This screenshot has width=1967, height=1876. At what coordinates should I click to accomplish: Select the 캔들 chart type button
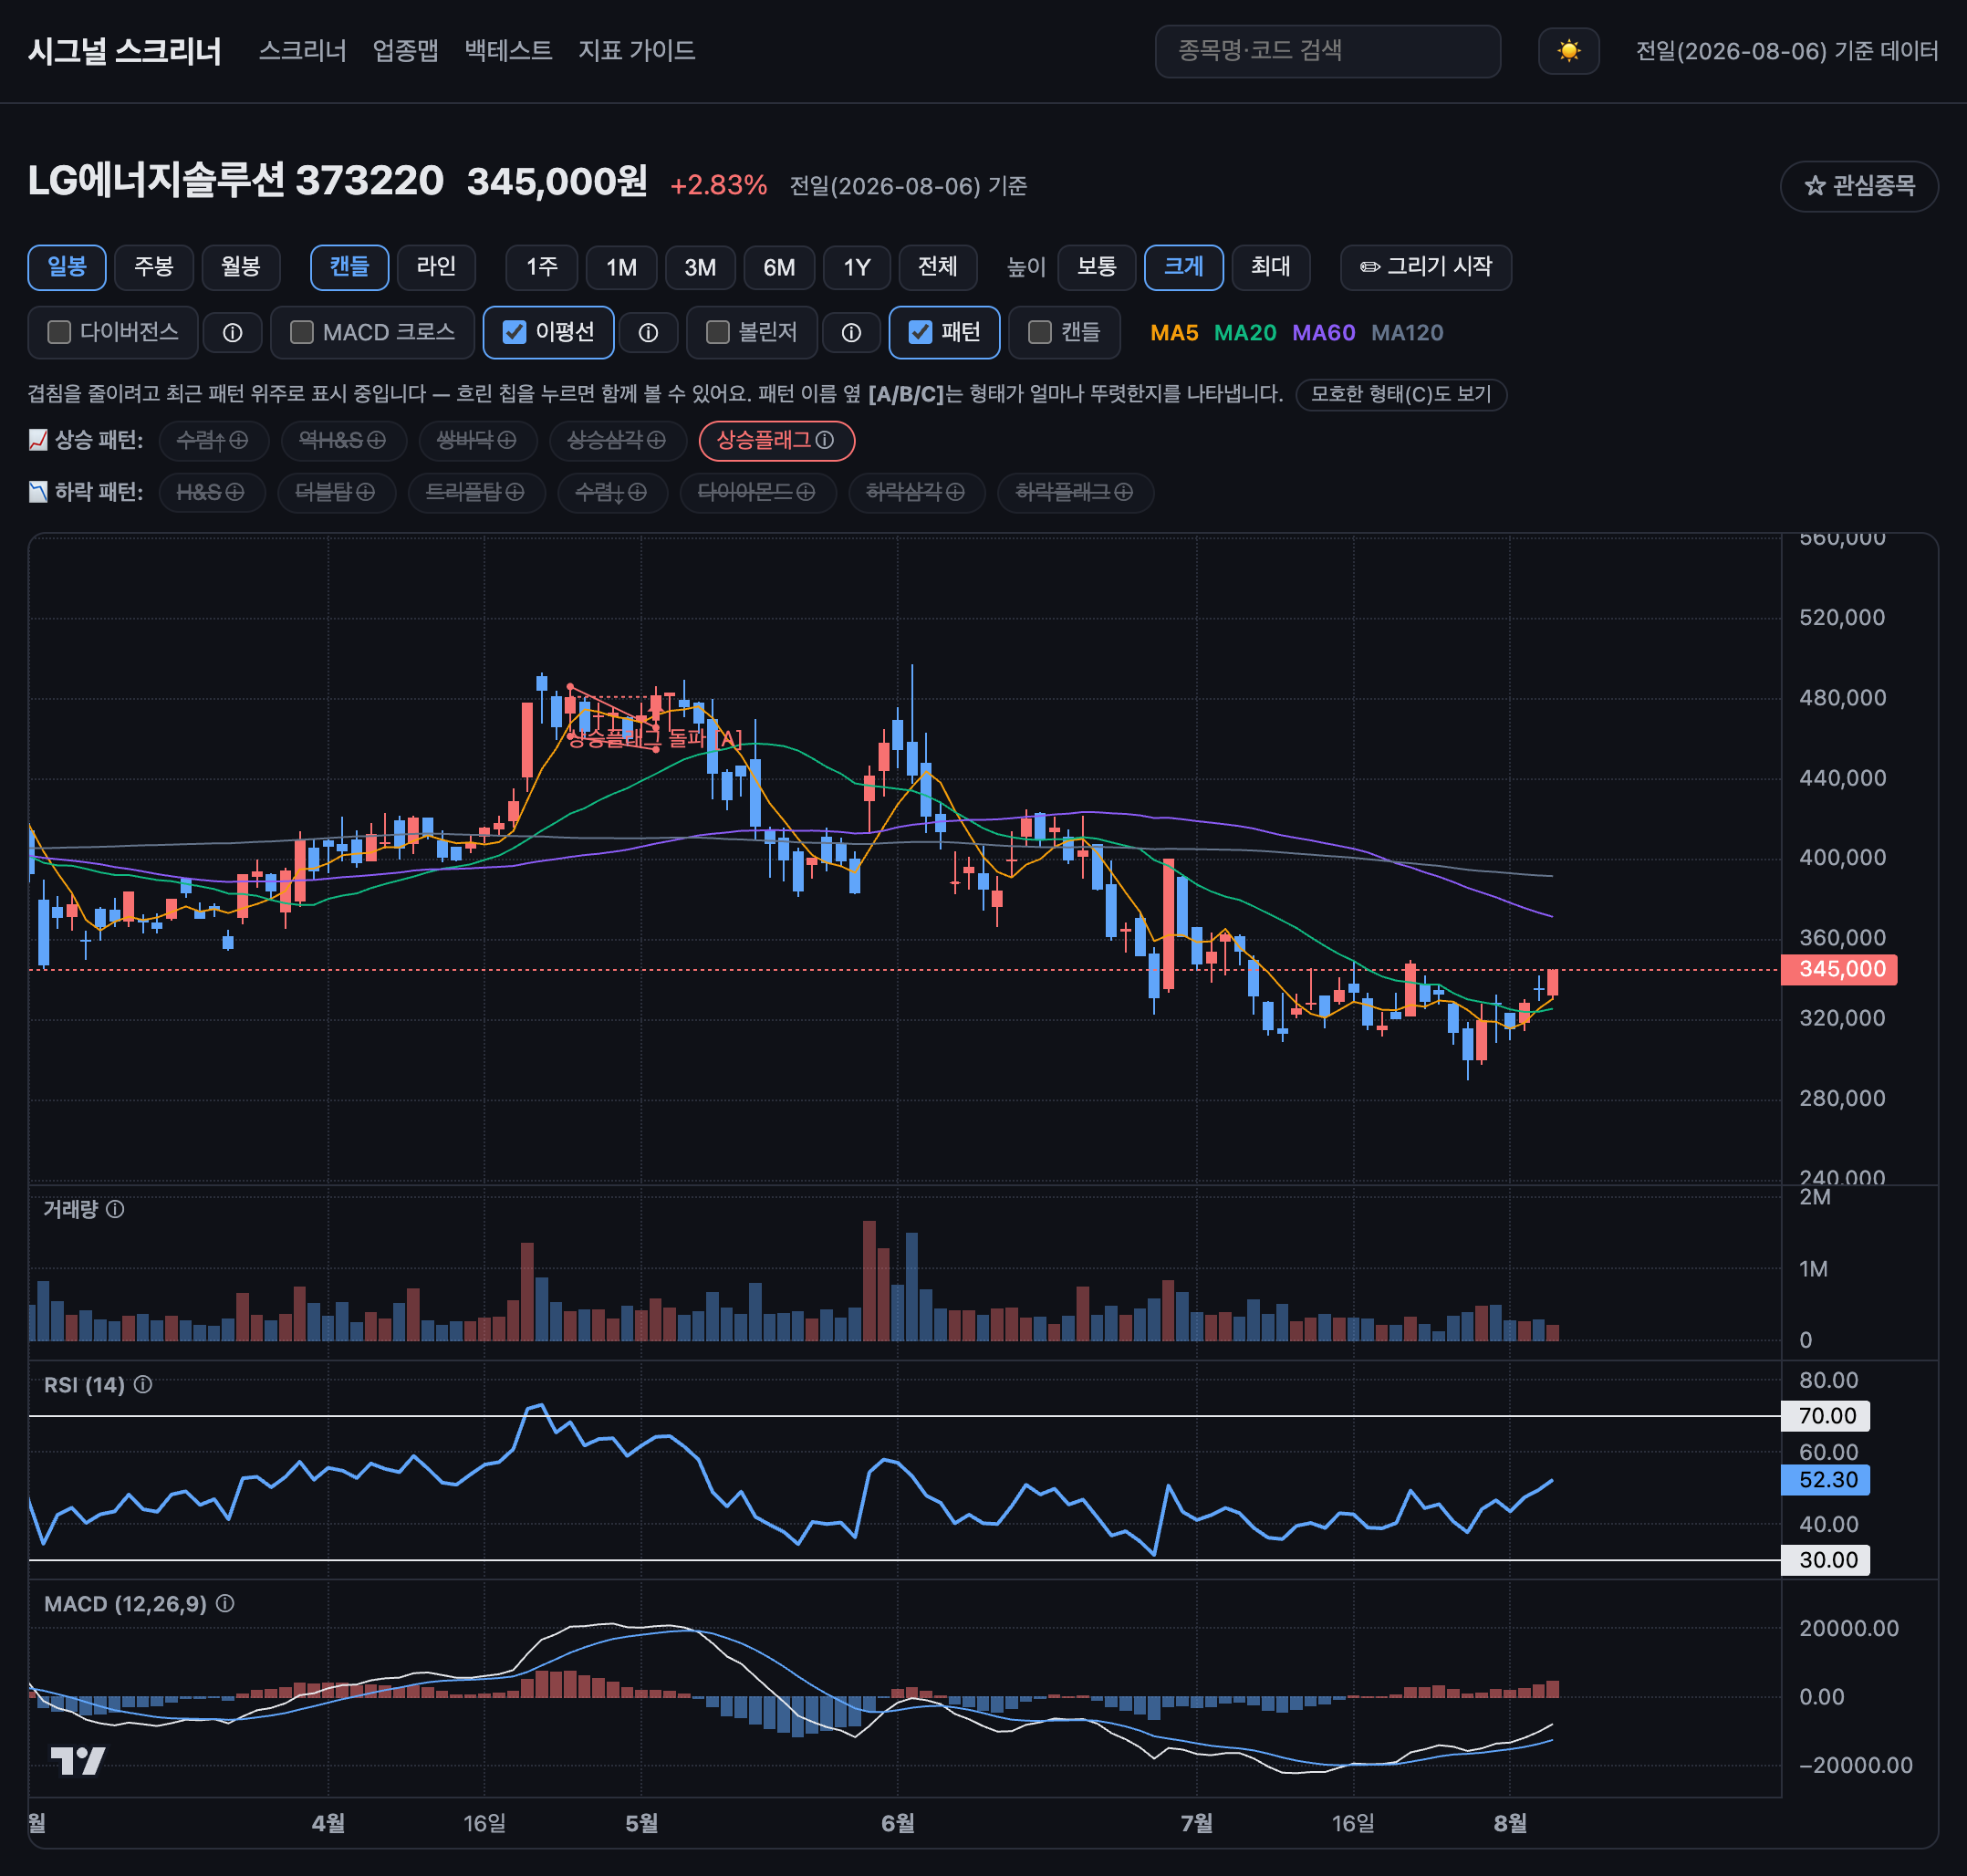click(x=349, y=267)
